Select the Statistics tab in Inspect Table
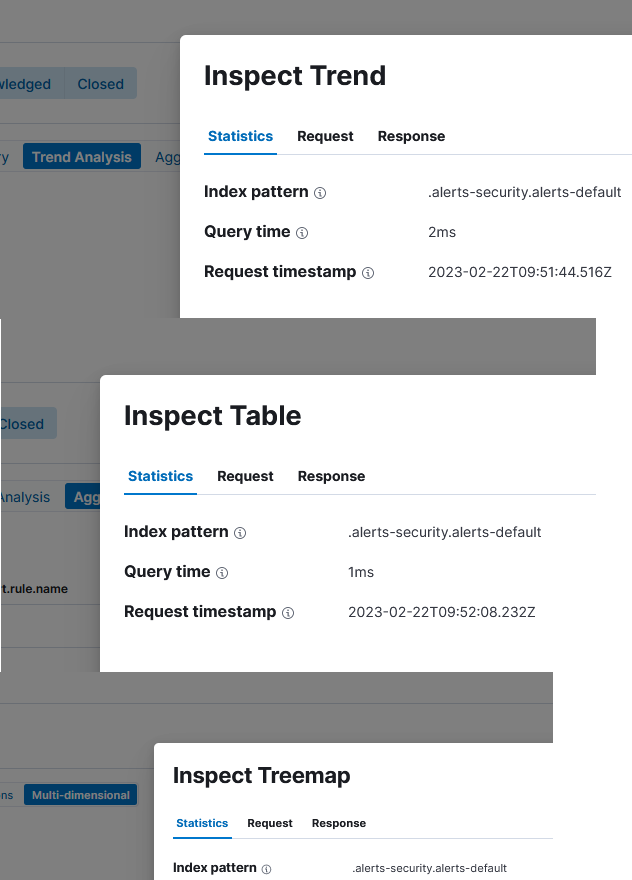 pyautogui.click(x=160, y=476)
